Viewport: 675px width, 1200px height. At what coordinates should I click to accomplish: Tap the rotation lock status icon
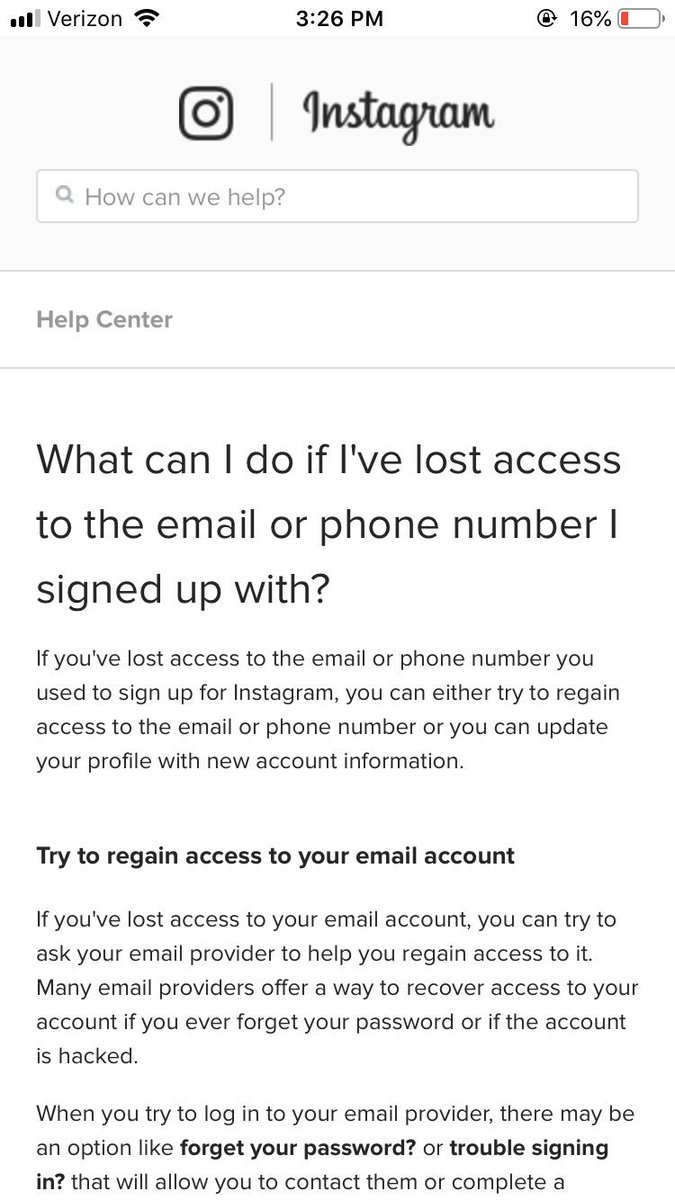pyautogui.click(x=547, y=18)
